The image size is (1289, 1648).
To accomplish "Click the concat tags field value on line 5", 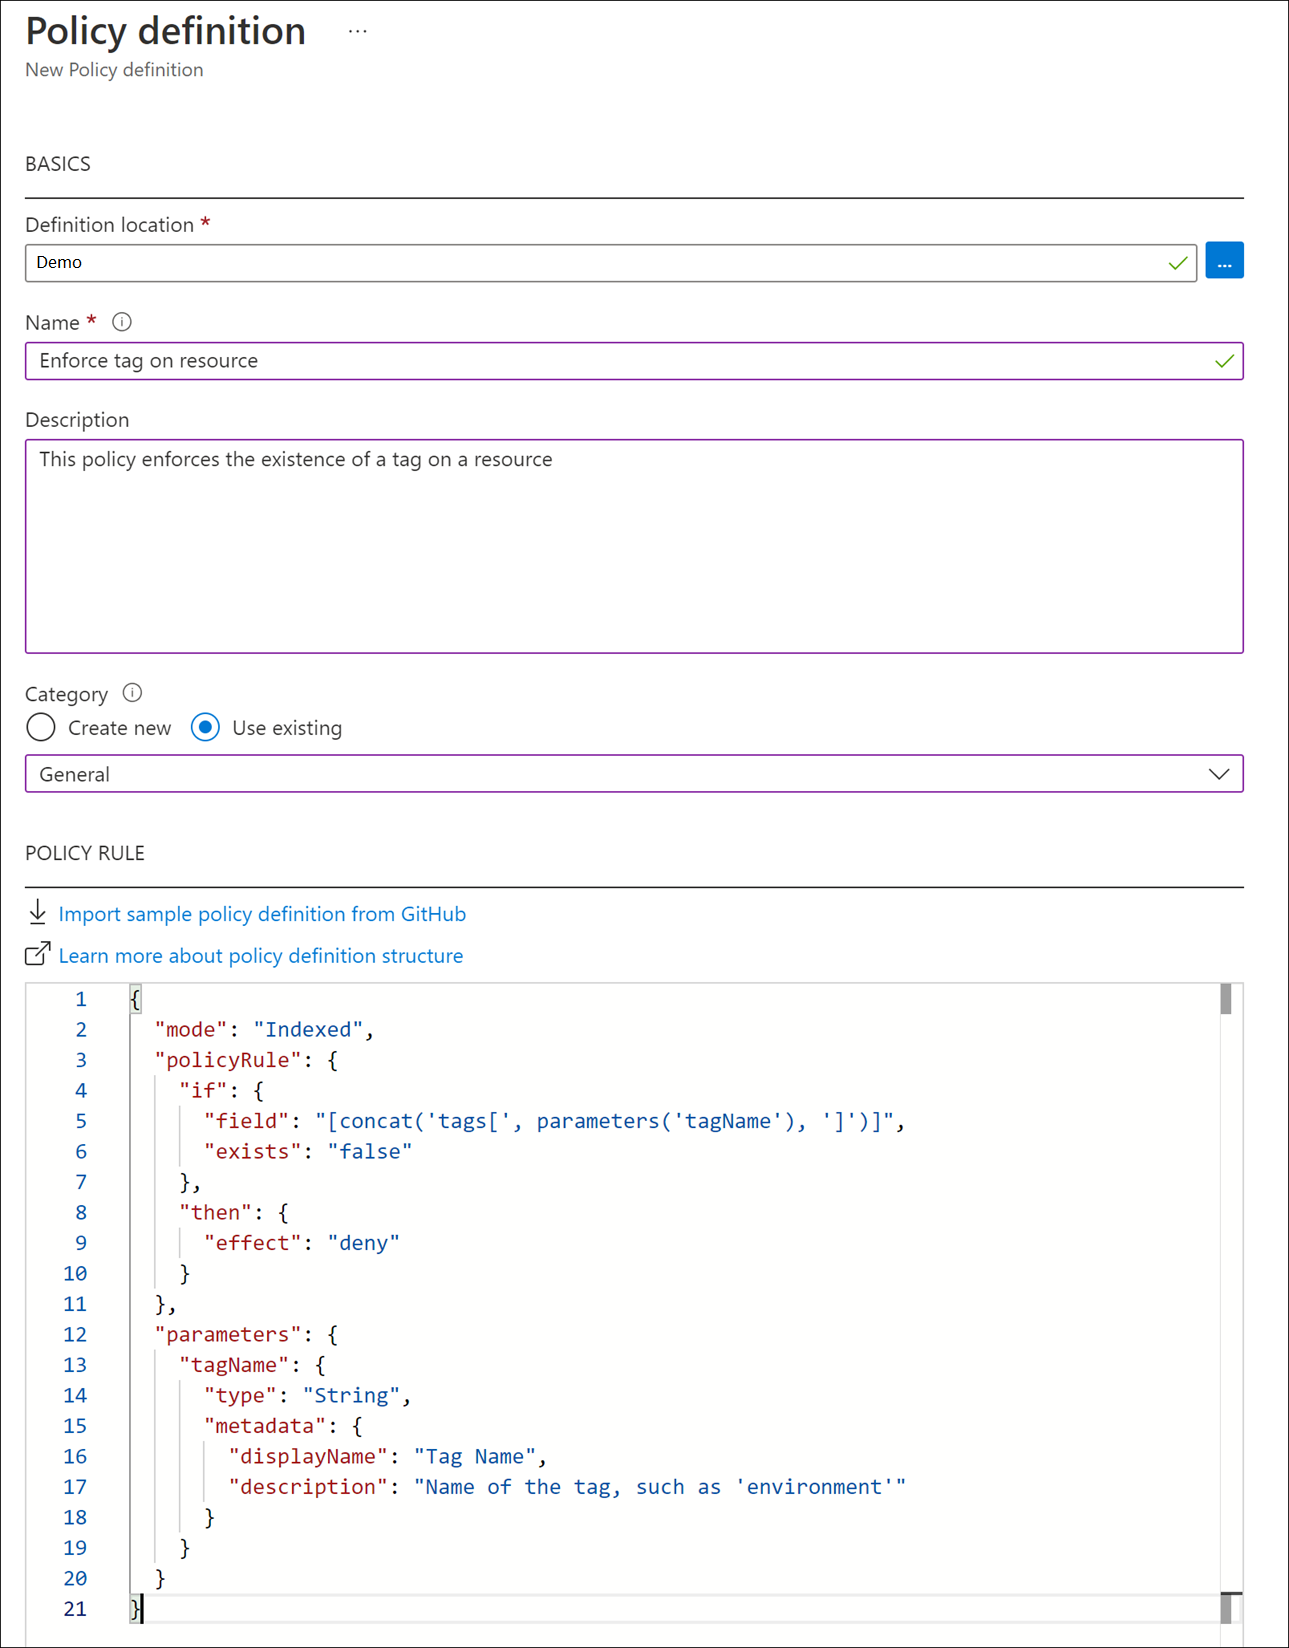I will (x=604, y=1121).
